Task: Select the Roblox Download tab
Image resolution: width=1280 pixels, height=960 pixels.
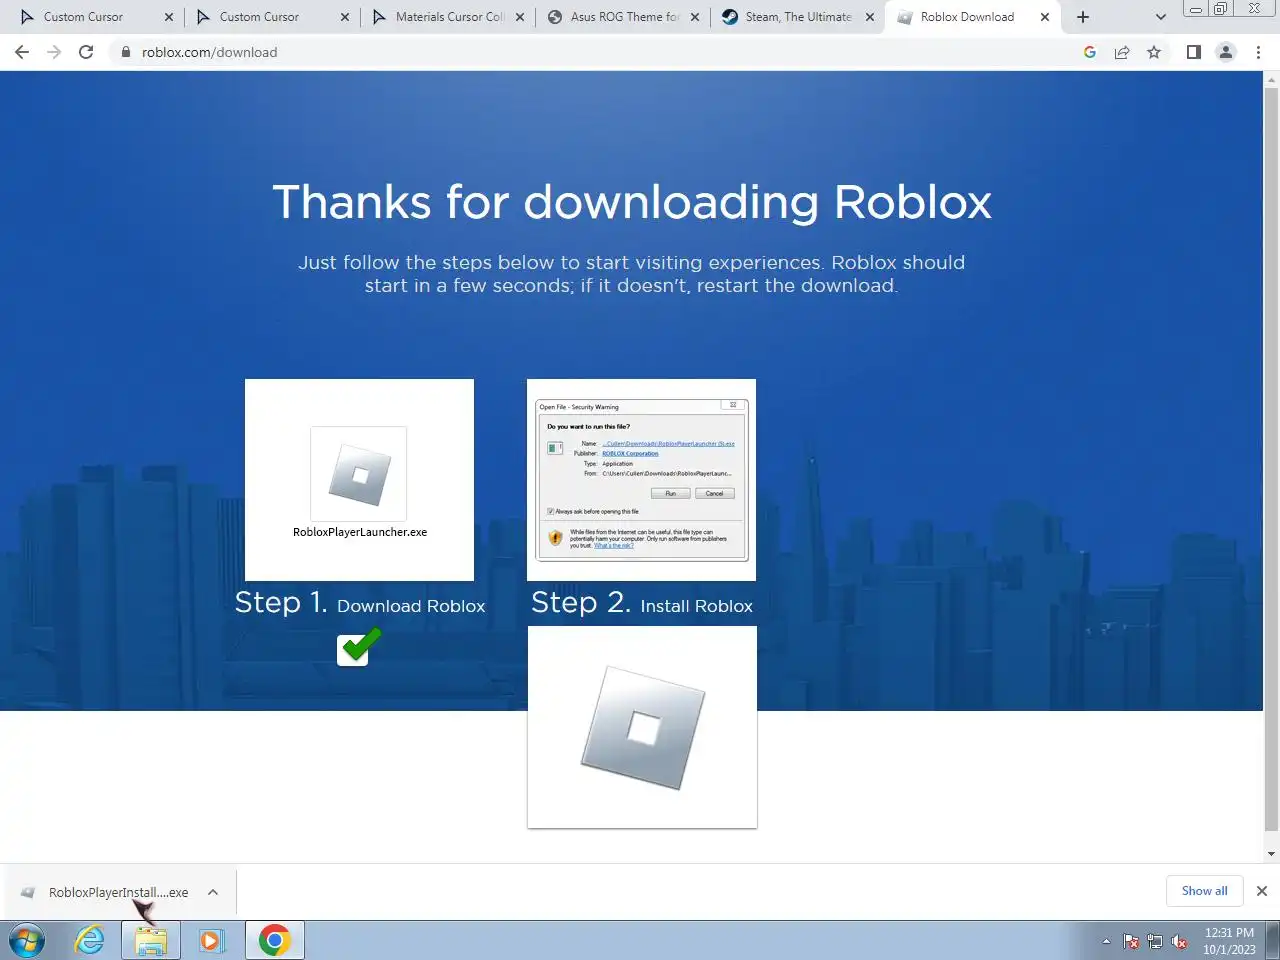Action: click(967, 17)
